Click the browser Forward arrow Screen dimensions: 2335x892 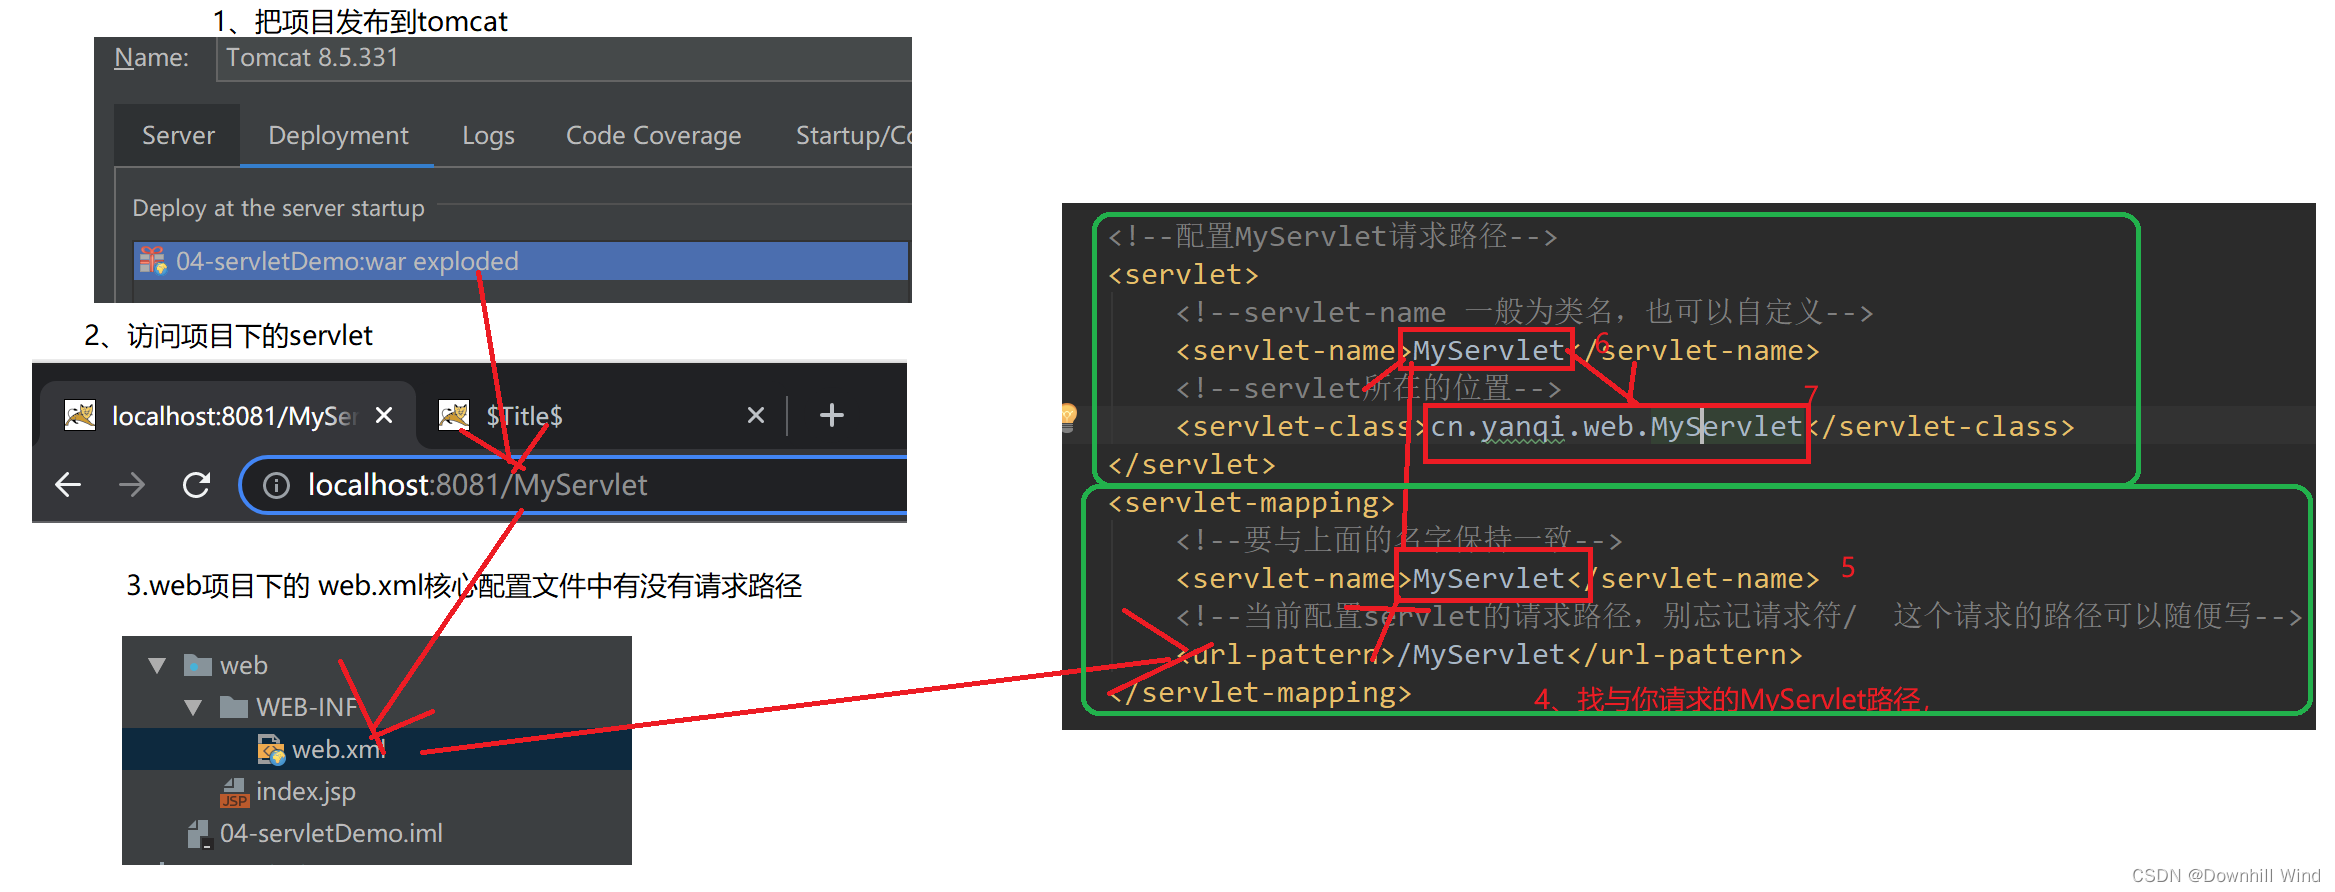pyautogui.click(x=132, y=485)
